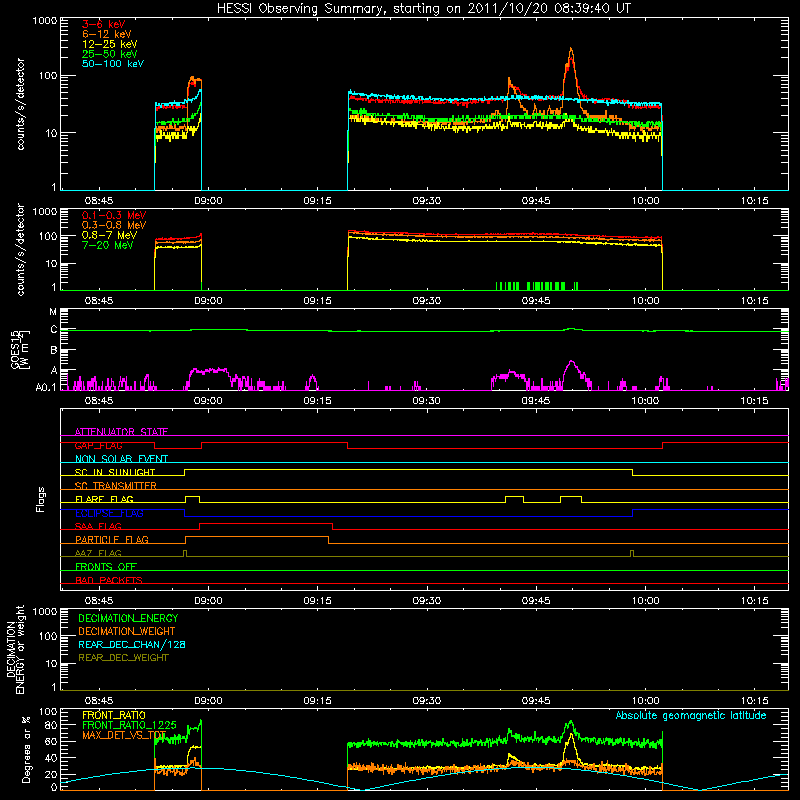Click the counts/s/detector title of keV panel
This screenshot has width=800, height=800.
point(20,104)
